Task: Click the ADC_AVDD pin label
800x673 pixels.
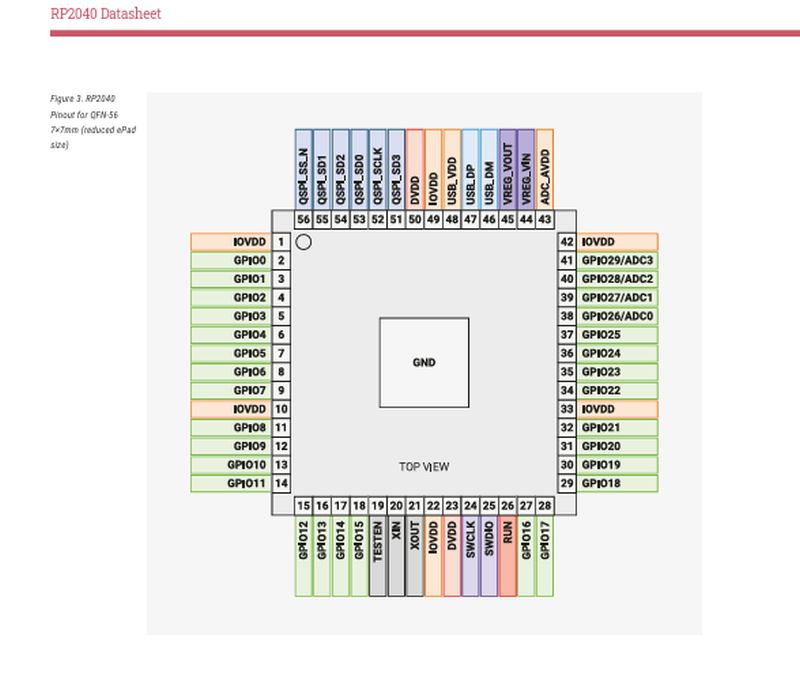Action: pyautogui.click(x=545, y=169)
